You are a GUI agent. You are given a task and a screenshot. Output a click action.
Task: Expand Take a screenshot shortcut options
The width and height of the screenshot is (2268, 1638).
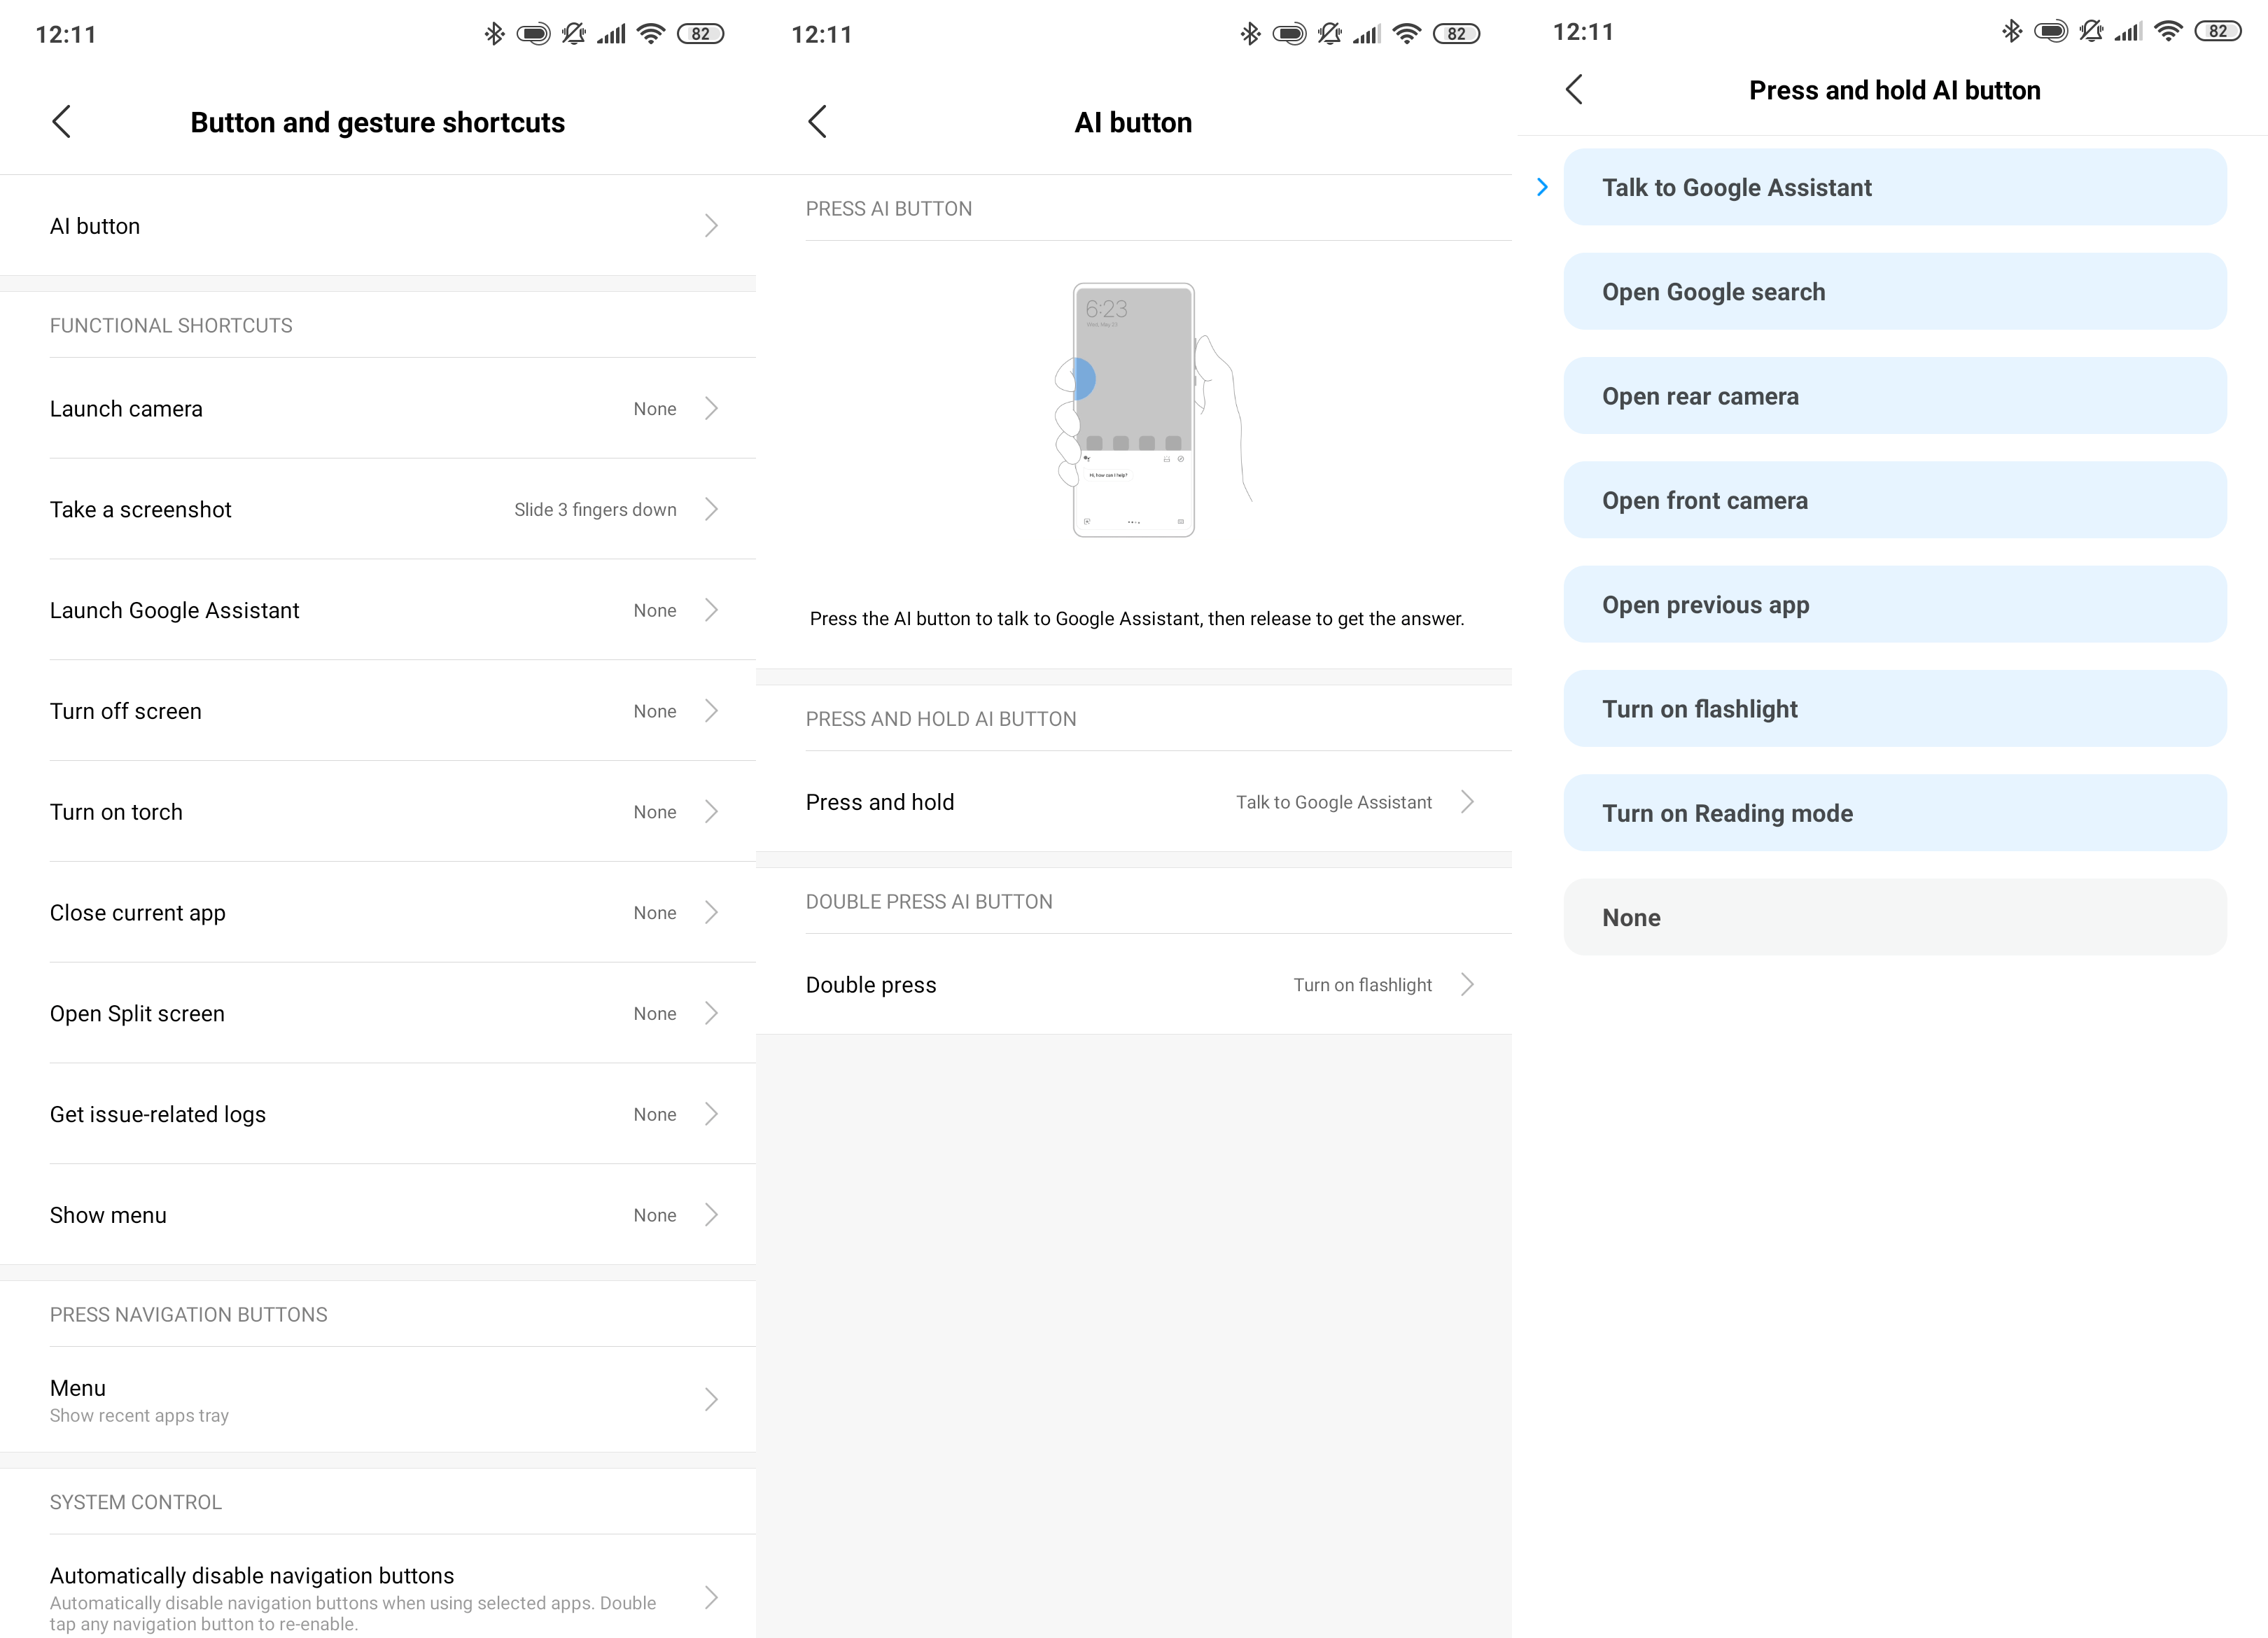378,510
